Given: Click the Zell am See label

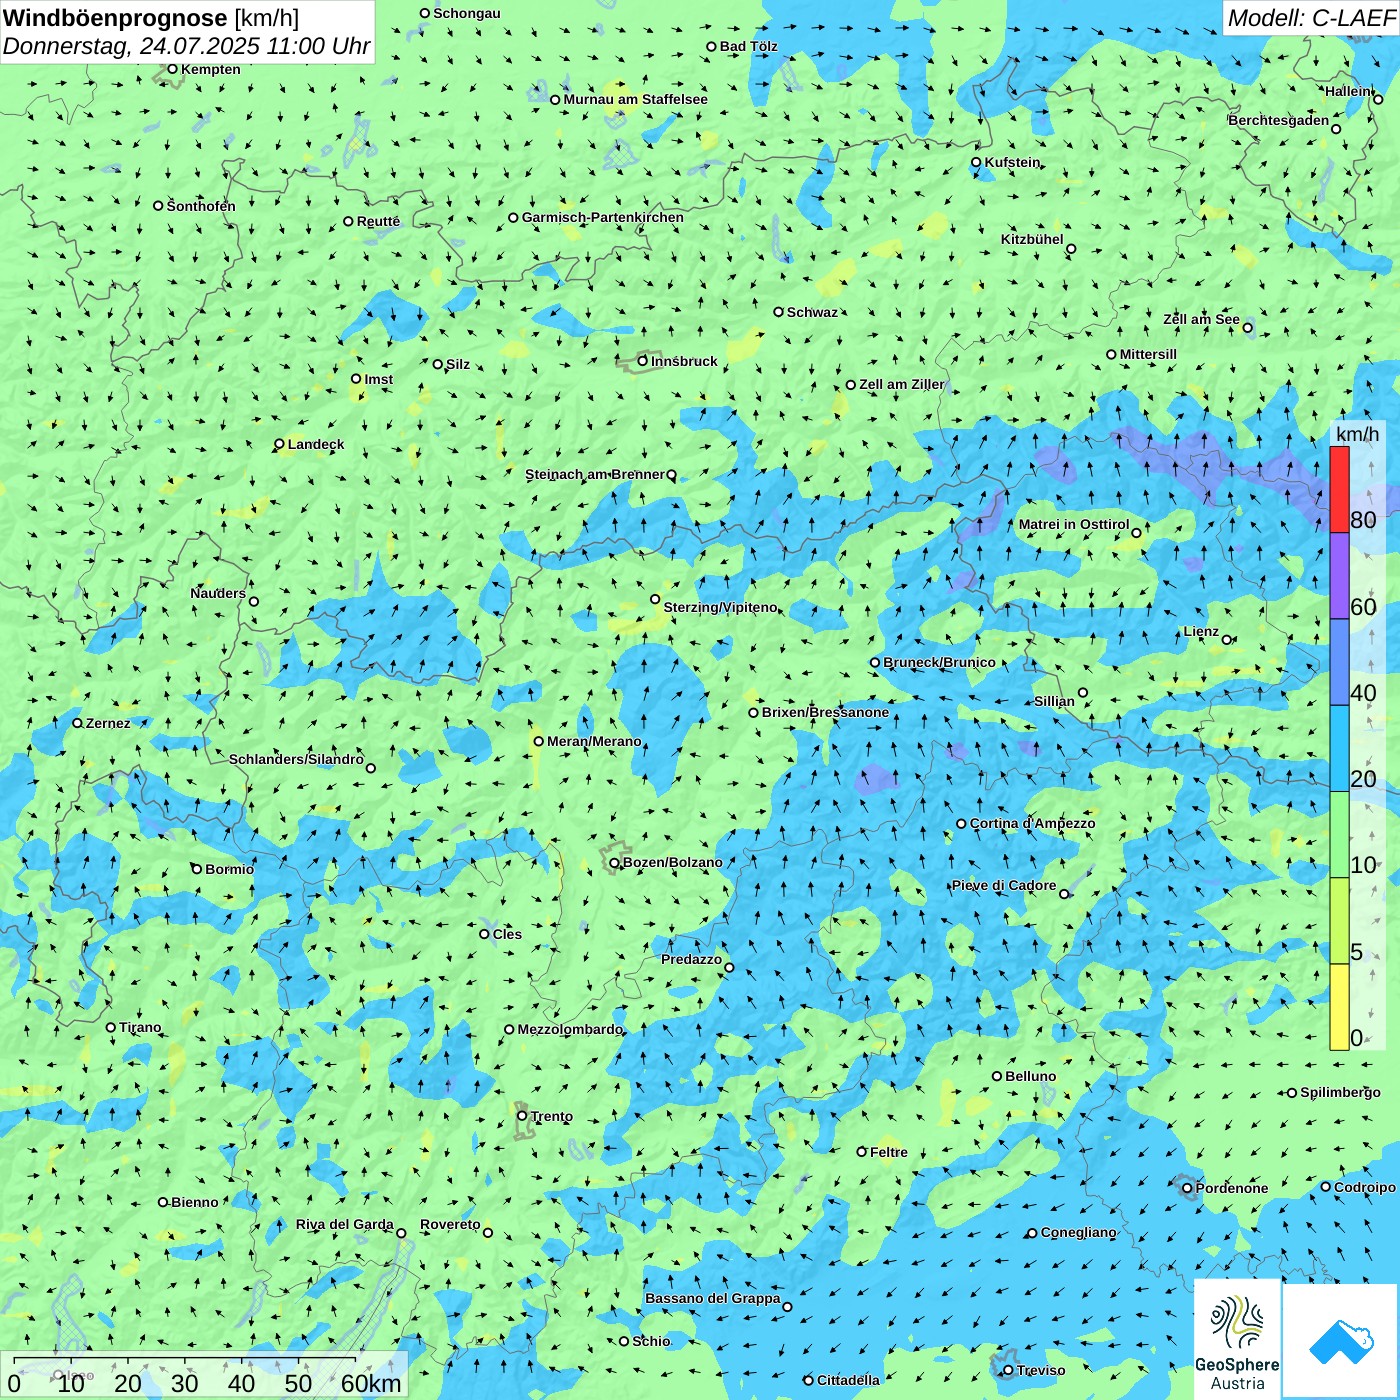Looking at the screenshot, I should pyautogui.click(x=1201, y=319).
